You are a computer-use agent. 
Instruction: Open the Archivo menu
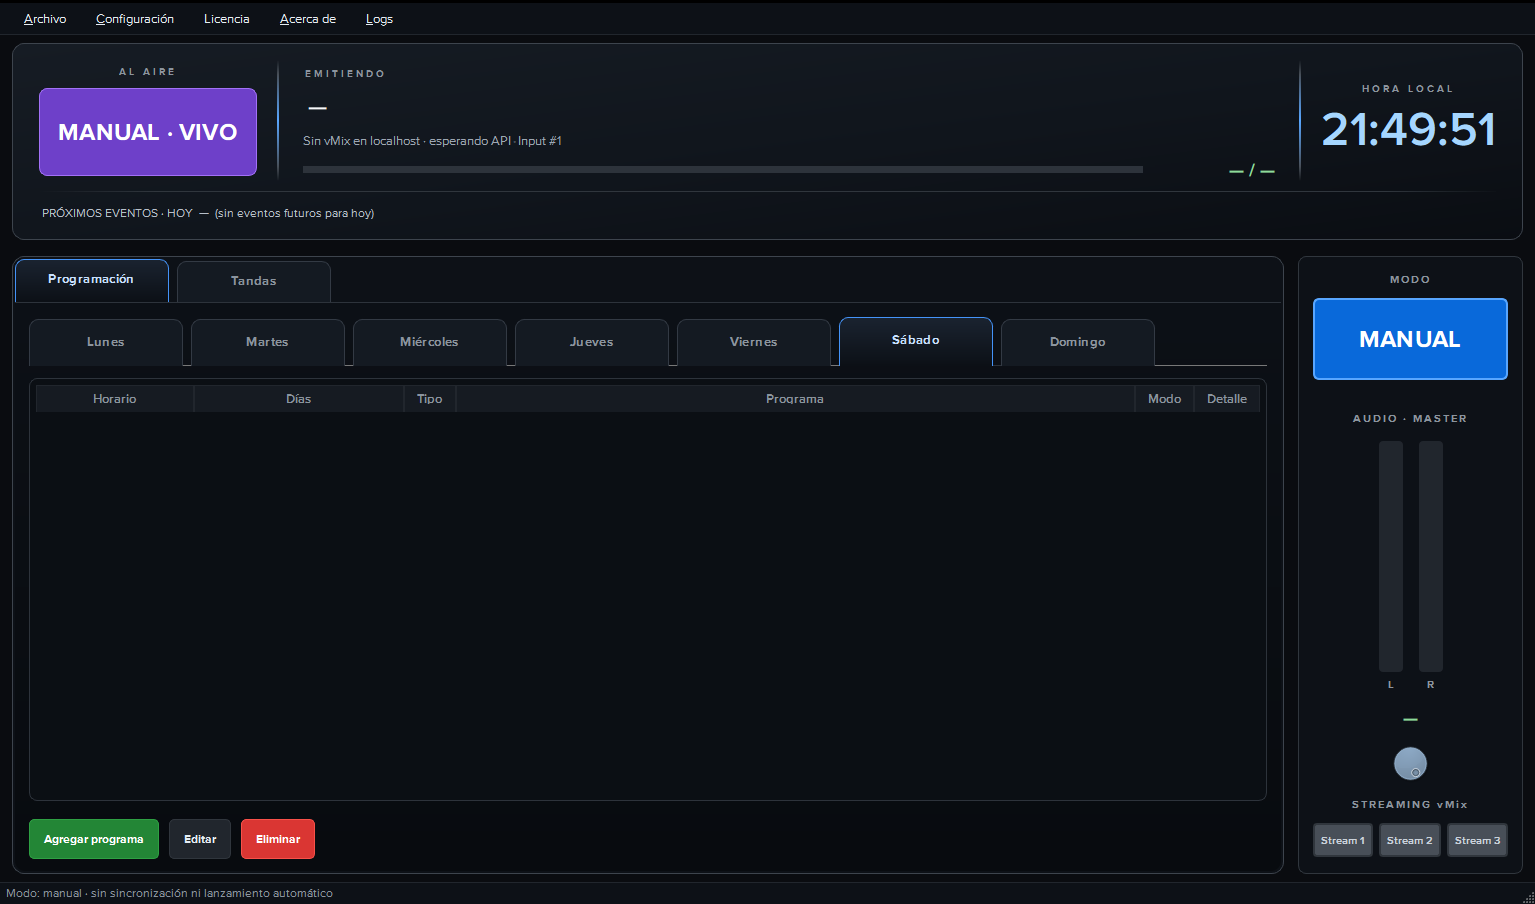pyautogui.click(x=45, y=18)
